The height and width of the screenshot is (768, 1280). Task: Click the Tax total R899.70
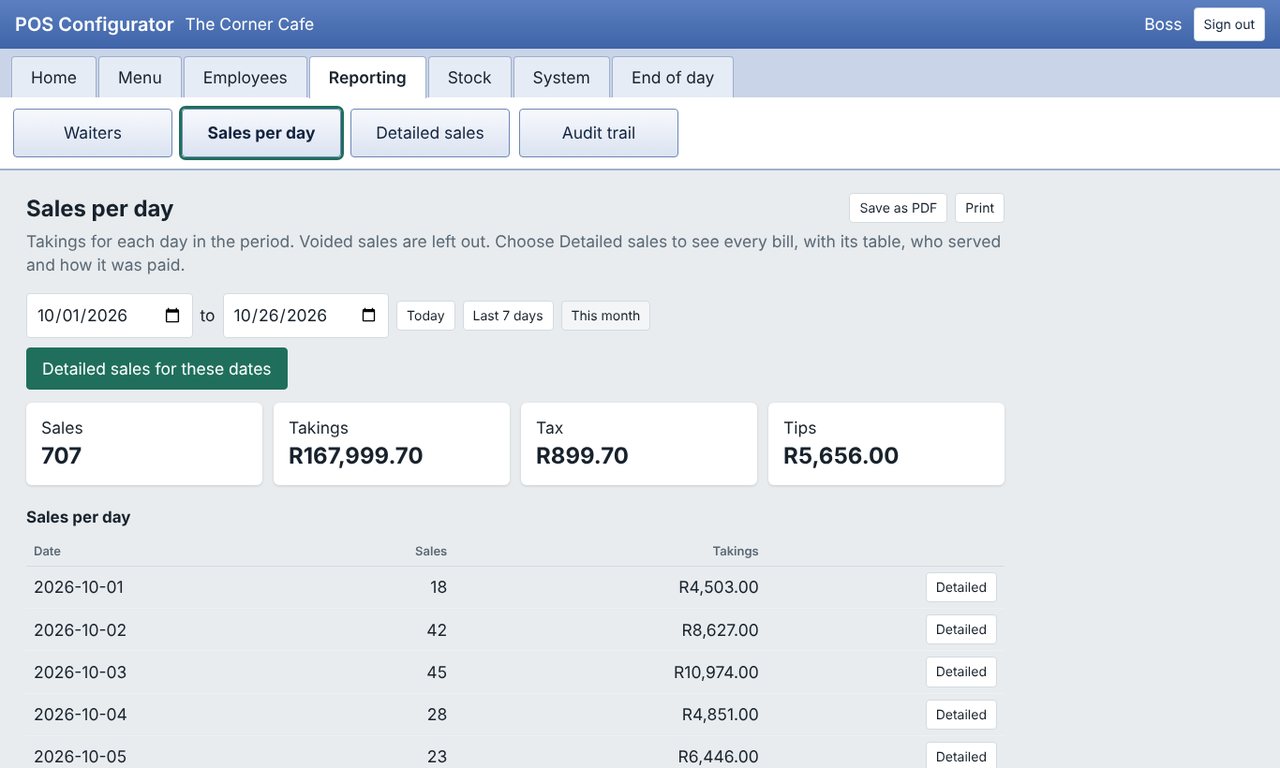pos(582,456)
